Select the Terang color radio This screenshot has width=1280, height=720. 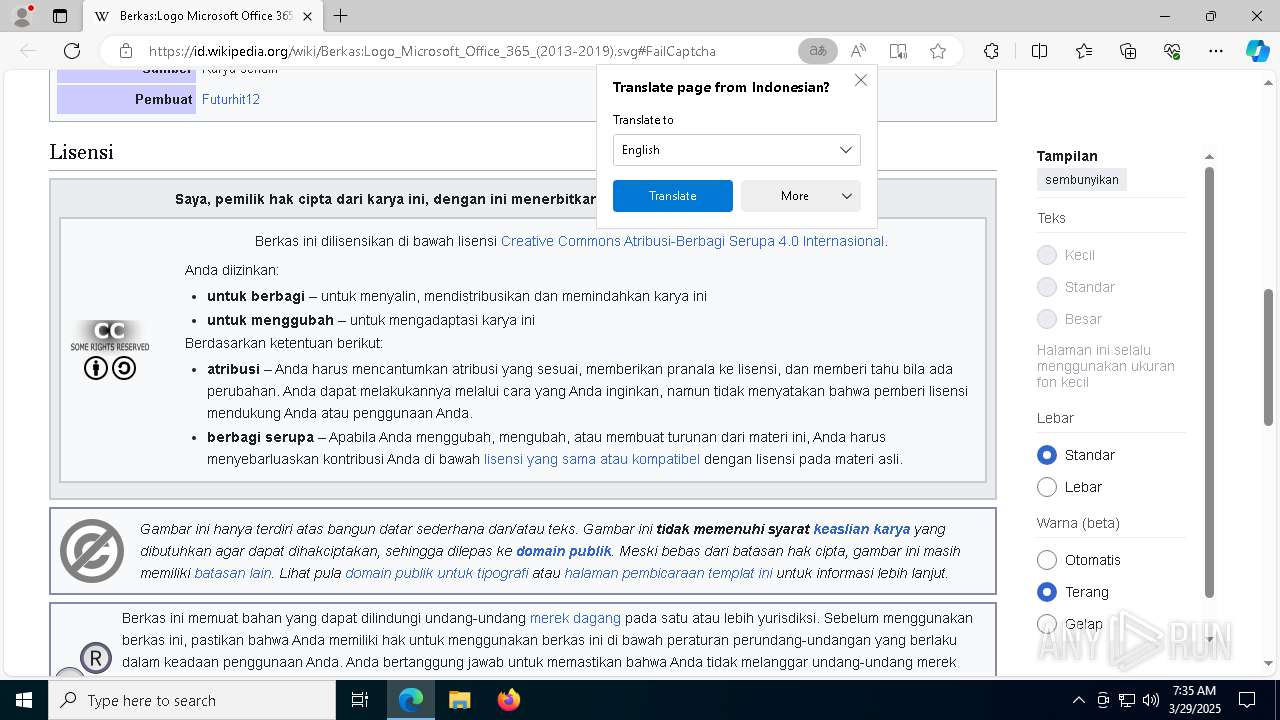(x=1047, y=592)
